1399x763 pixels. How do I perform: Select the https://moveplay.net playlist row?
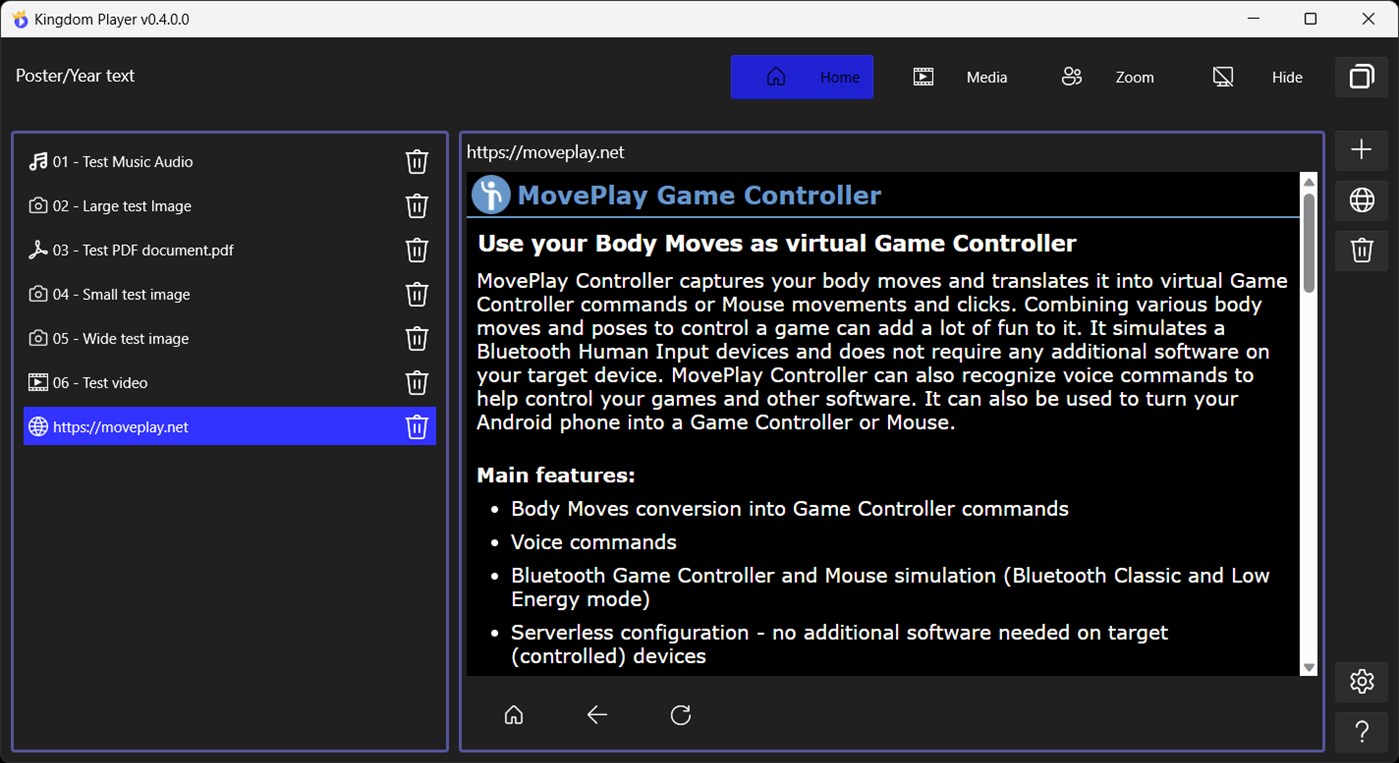tap(230, 427)
